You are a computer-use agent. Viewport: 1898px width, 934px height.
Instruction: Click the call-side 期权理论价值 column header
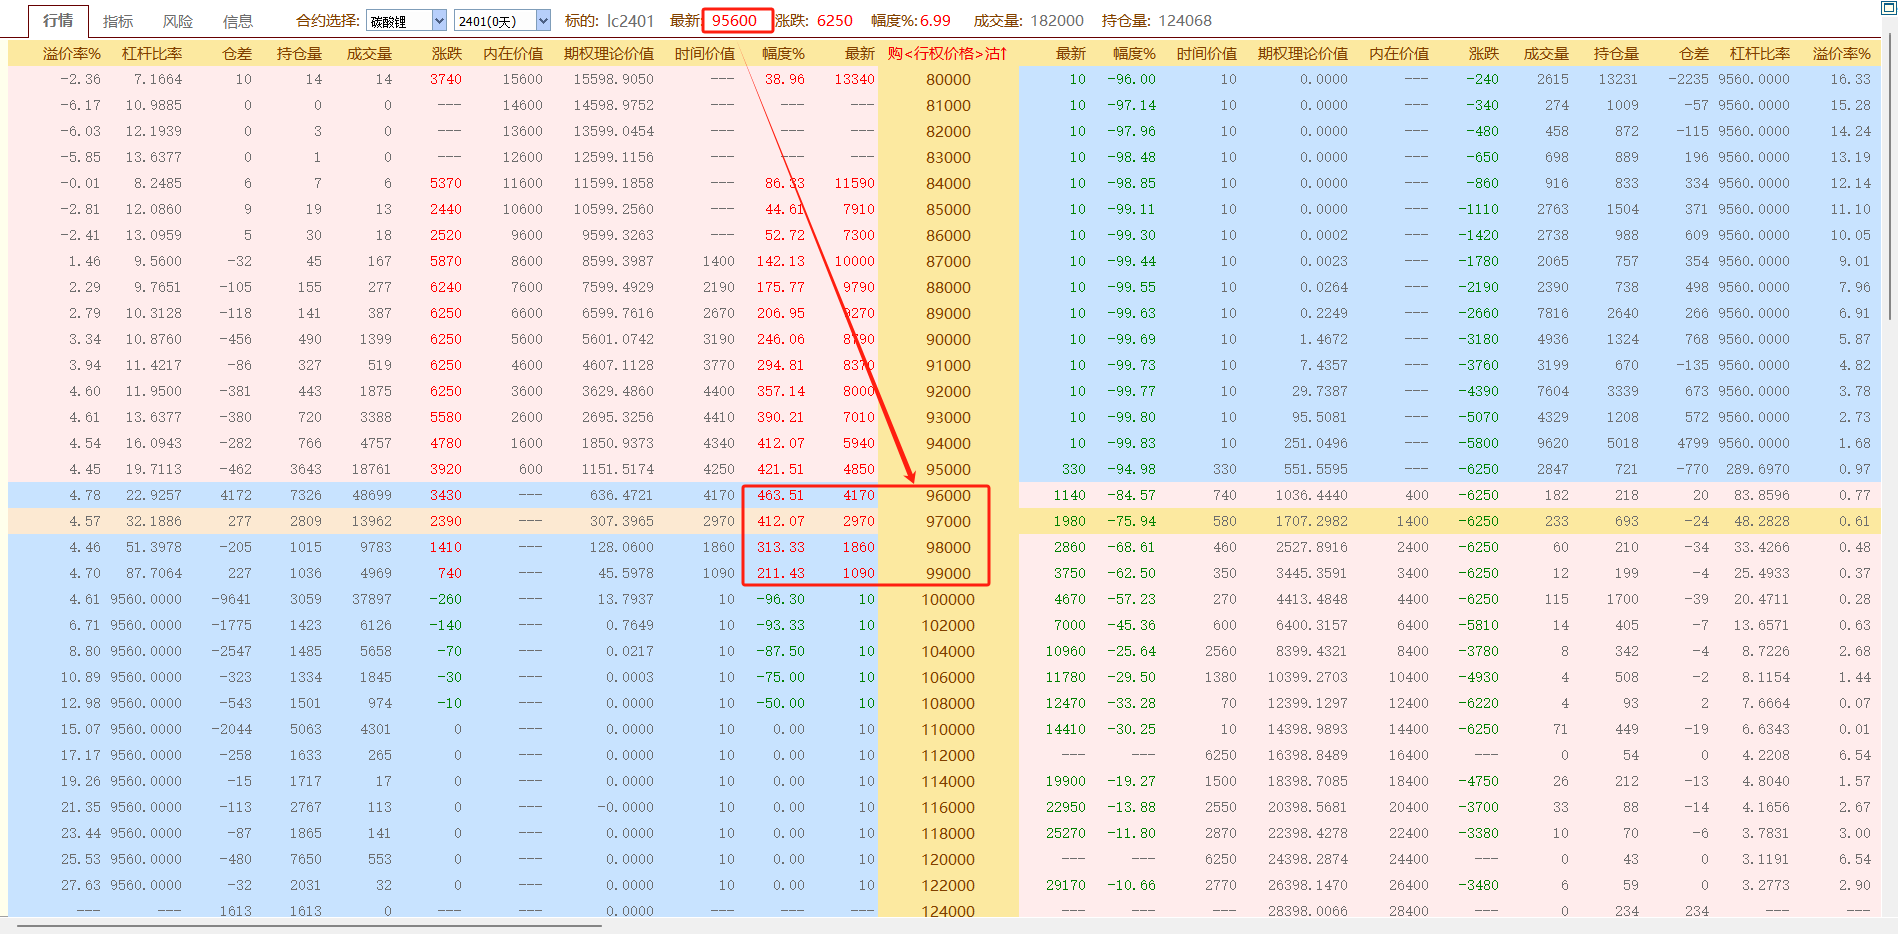[x=608, y=53]
